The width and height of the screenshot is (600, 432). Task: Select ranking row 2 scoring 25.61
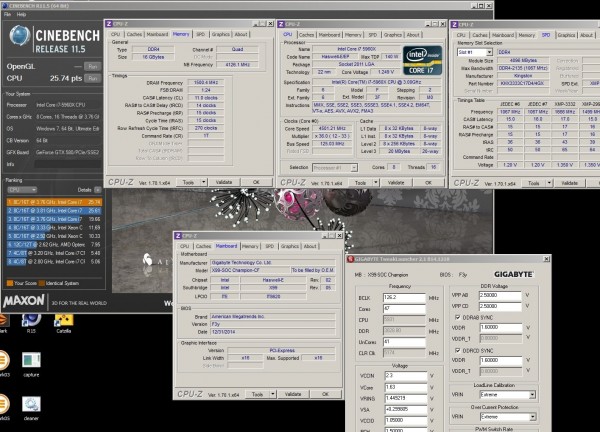[x=54, y=210]
